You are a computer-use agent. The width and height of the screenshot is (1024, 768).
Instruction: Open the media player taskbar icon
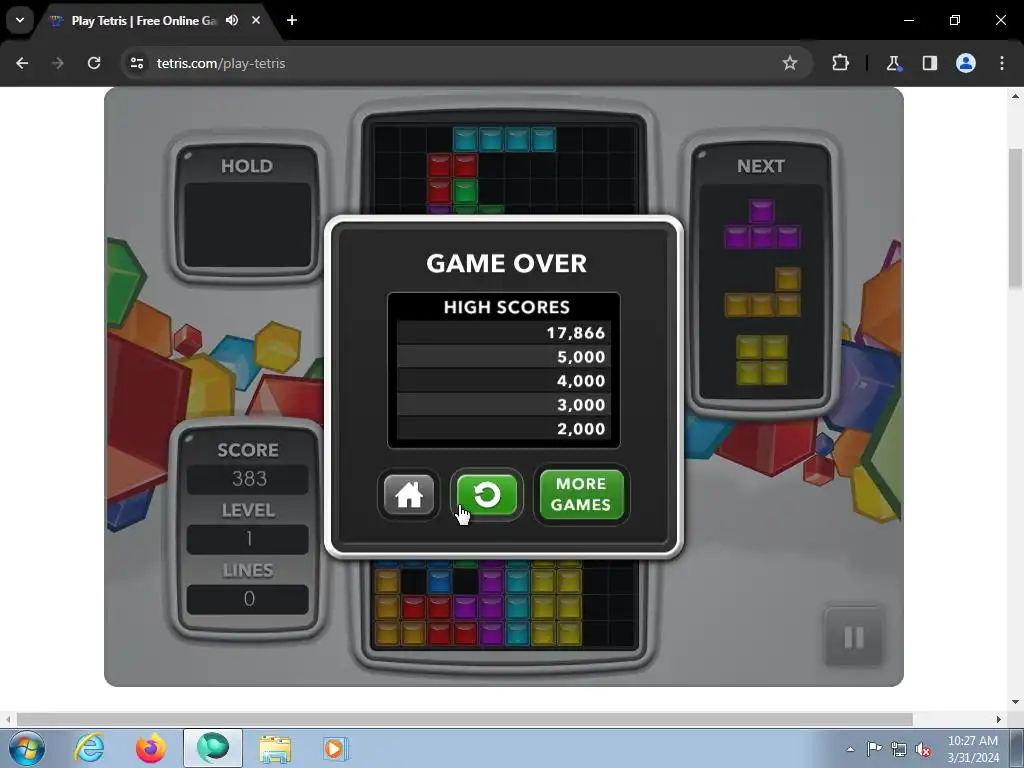point(336,748)
